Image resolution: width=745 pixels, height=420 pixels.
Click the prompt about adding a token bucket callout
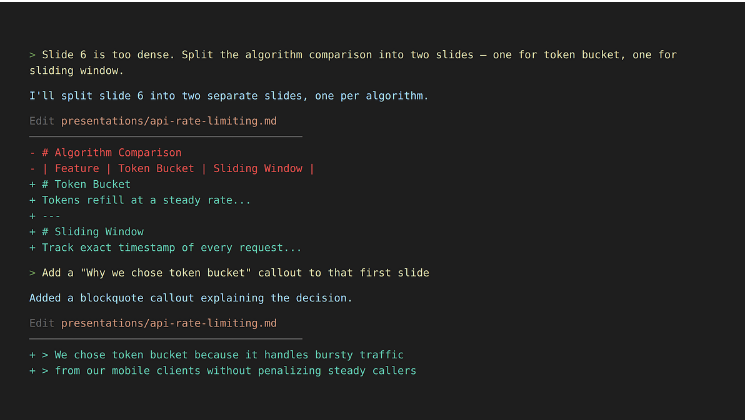[235, 273]
